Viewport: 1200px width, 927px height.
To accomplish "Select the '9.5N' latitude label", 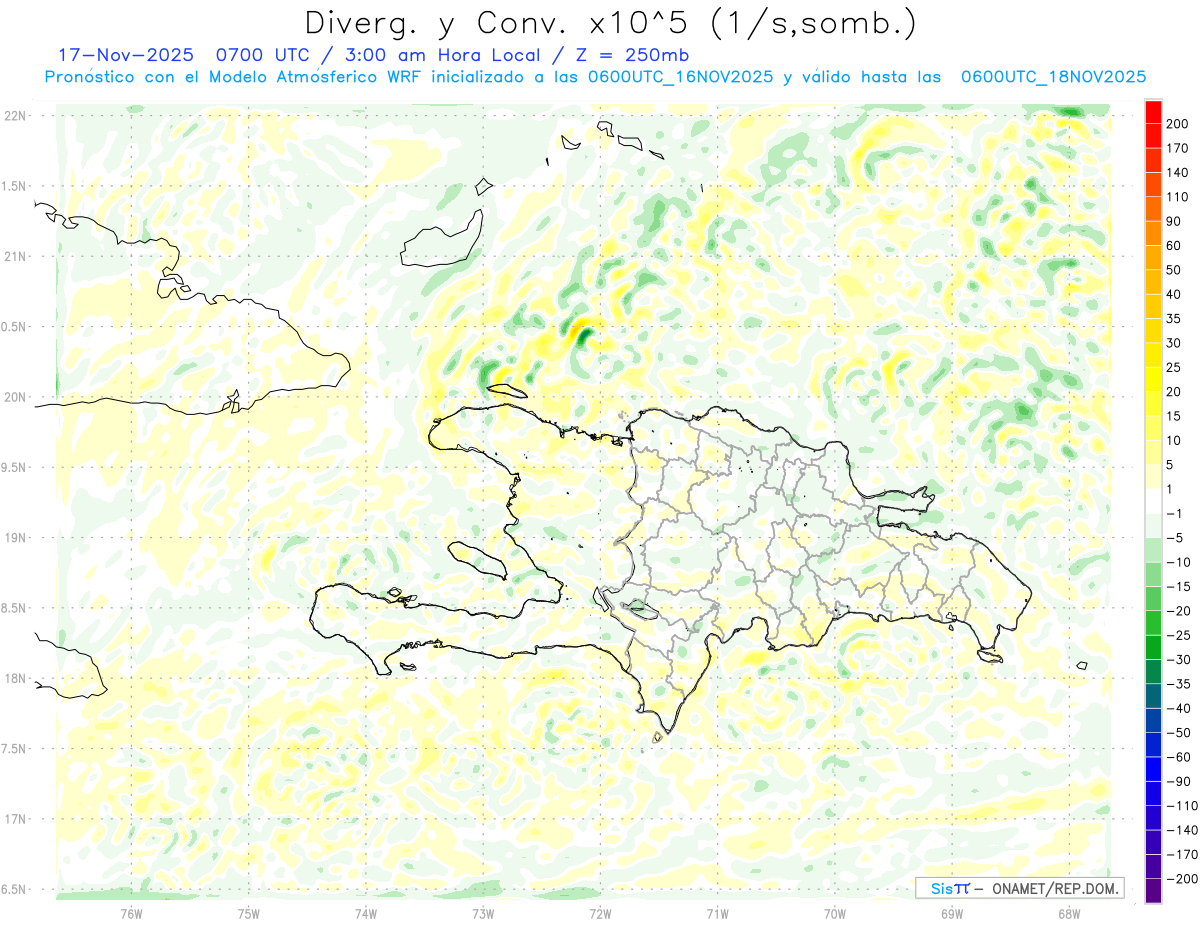I will [x=15, y=467].
